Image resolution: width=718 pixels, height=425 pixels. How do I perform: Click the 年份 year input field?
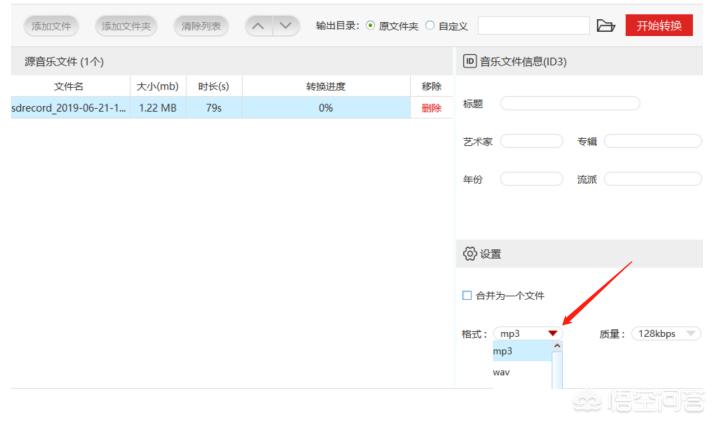[x=532, y=179]
